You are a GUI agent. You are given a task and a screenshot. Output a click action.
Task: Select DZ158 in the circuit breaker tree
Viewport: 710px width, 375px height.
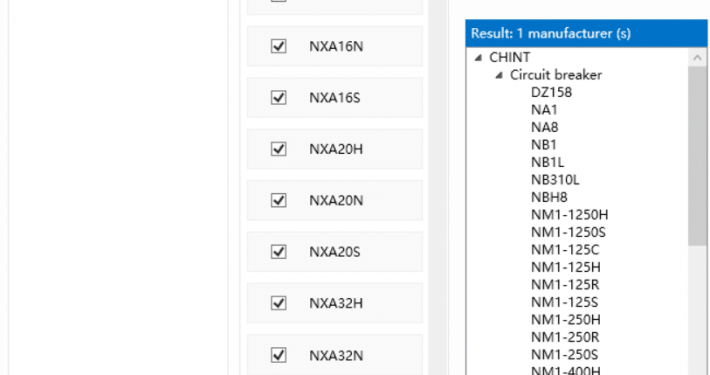551,92
